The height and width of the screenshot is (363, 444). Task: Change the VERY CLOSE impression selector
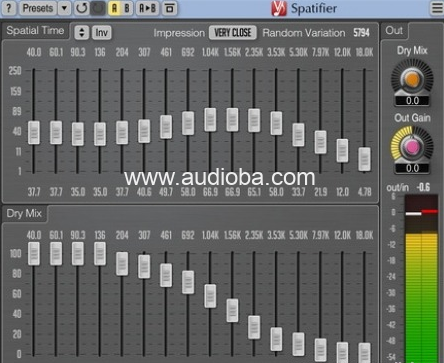coord(233,33)
